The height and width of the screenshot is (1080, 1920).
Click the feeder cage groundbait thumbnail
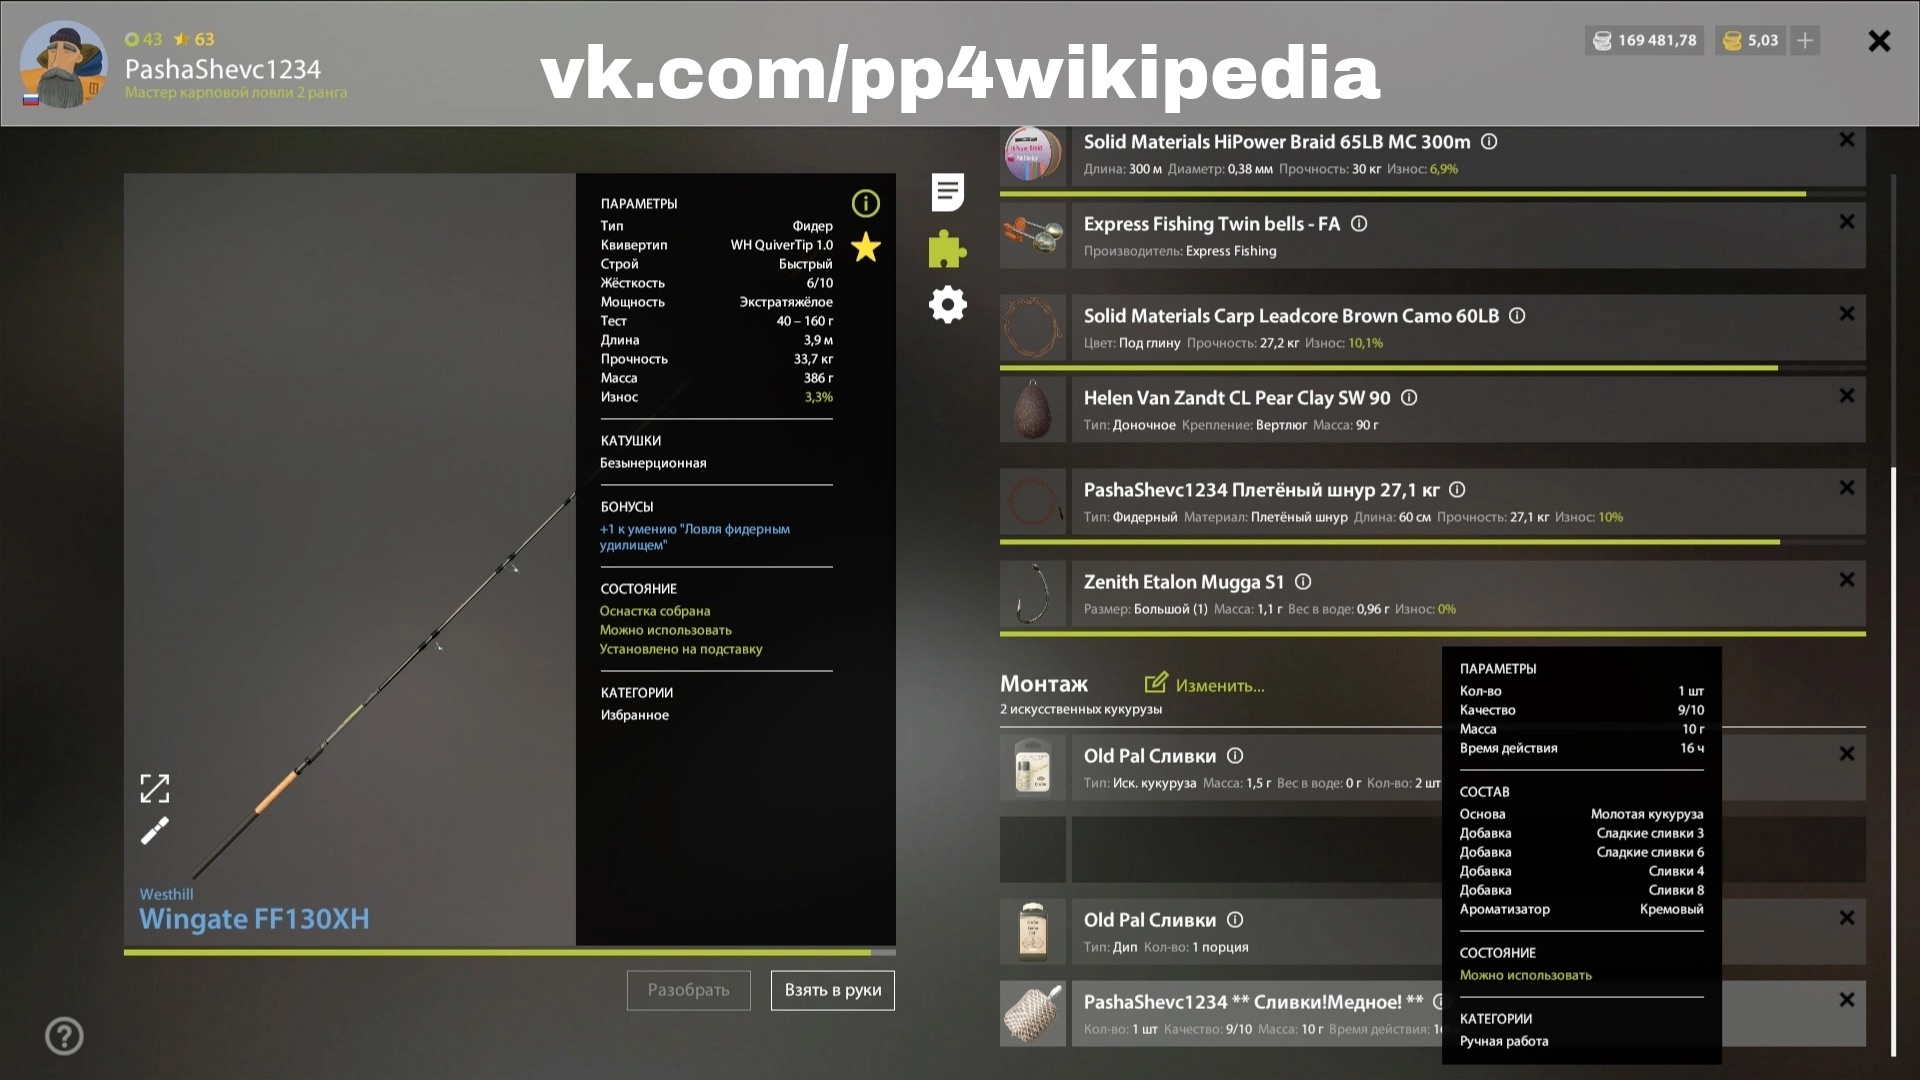pos(1033,1013)
